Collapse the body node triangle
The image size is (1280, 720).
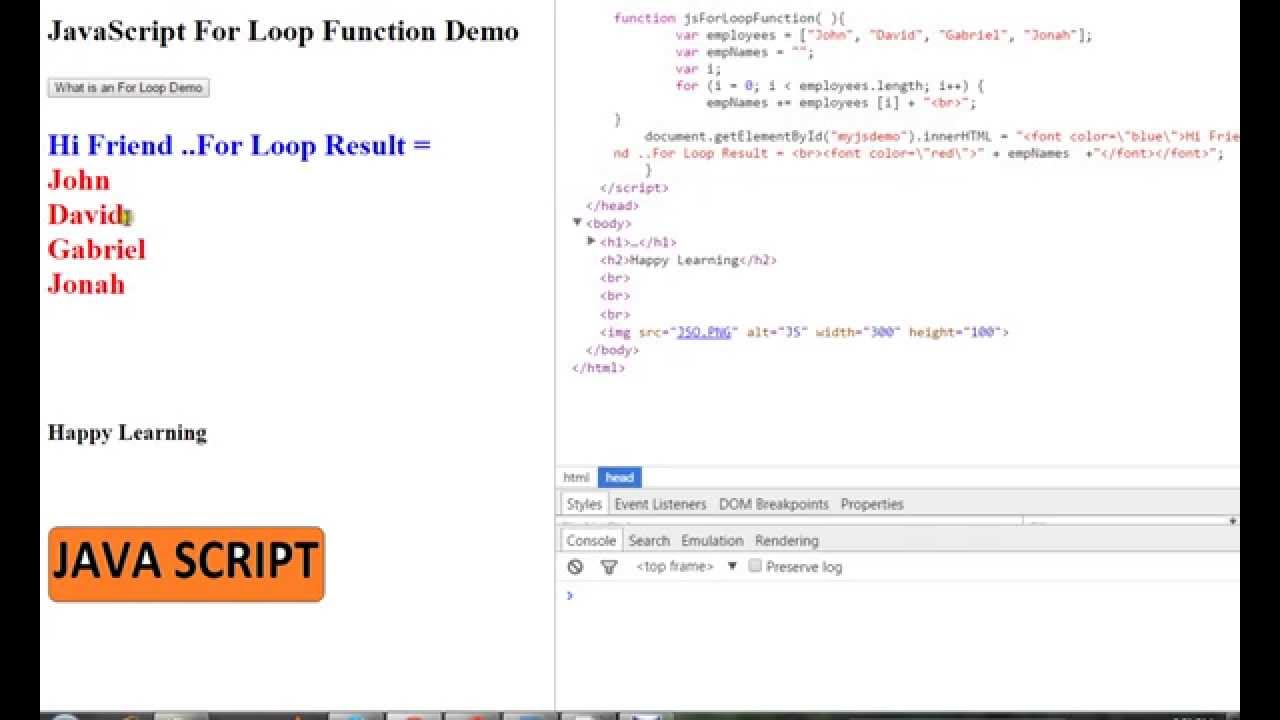click(x=577, y=223)
